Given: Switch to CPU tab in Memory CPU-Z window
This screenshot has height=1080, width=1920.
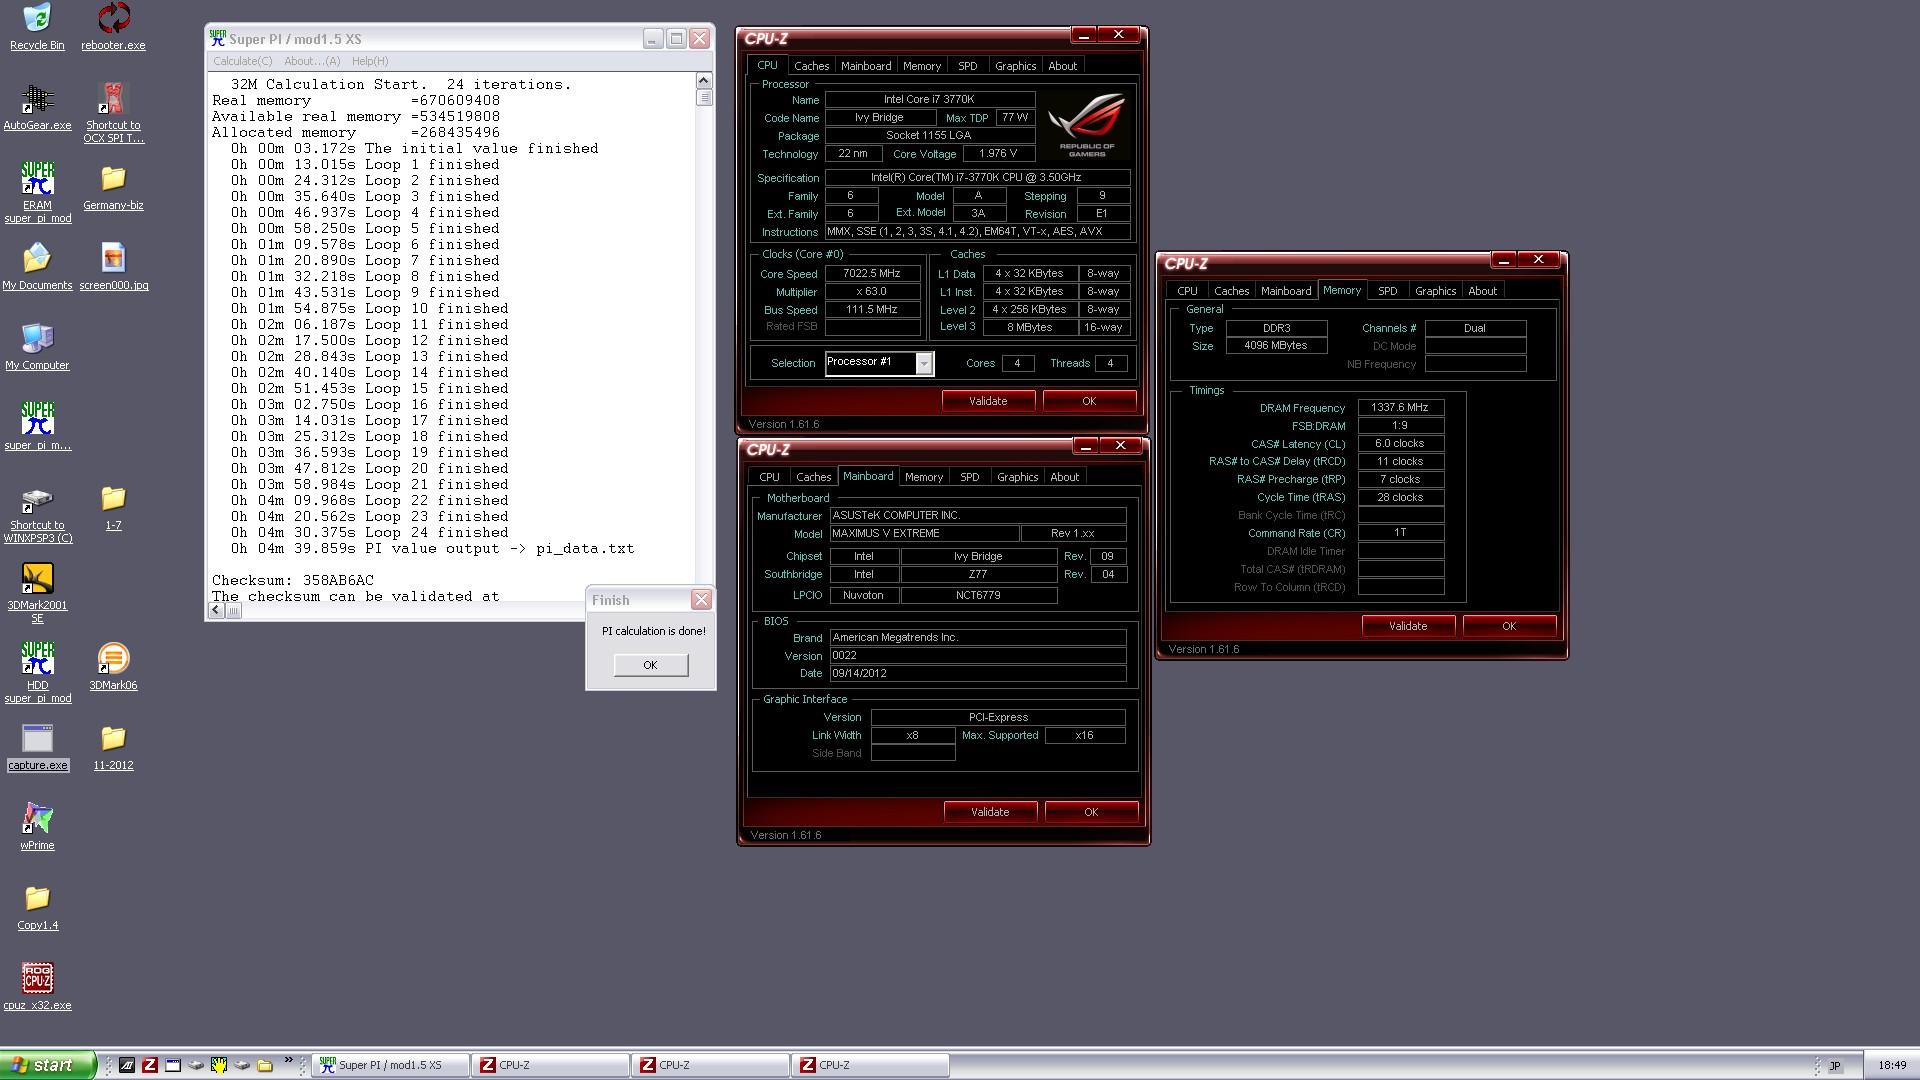Looking at the screenshot, I should [x=1187, y=291].
